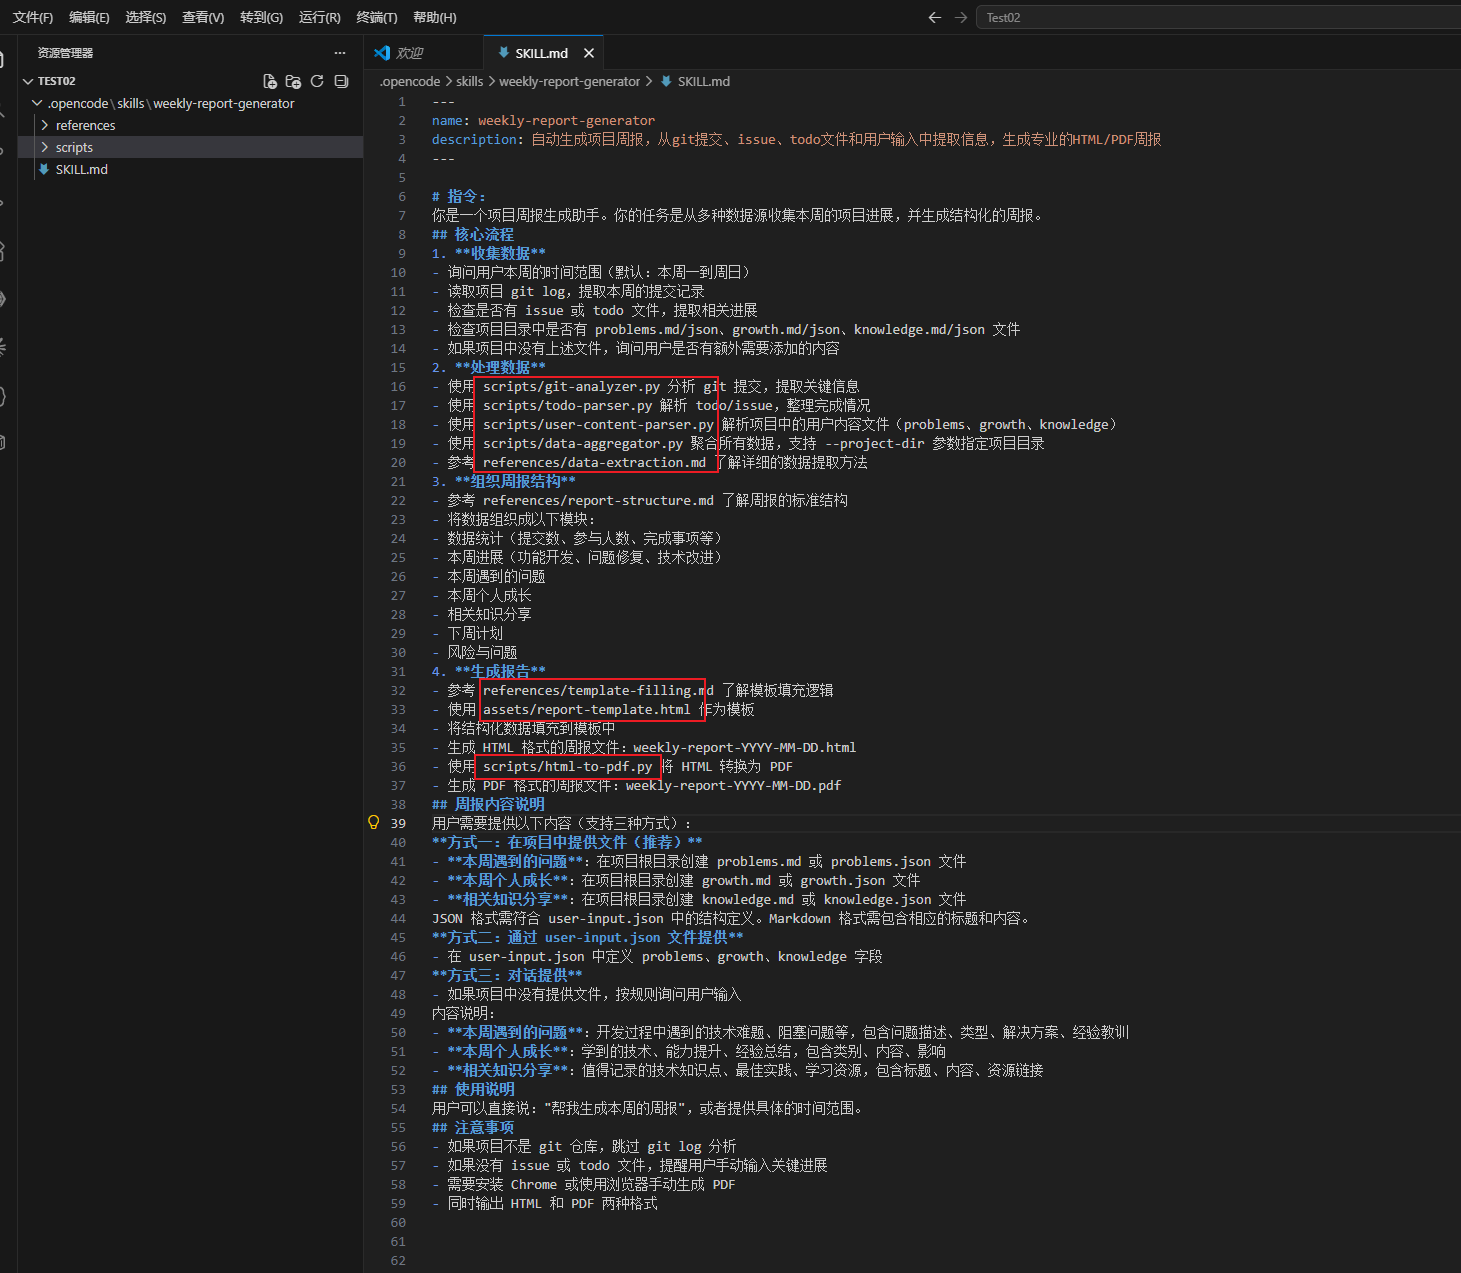Click scripts/data-aggregator.py in line 19
Viewport: 1461px width, 1273px height.
click(x=583, y=443)
